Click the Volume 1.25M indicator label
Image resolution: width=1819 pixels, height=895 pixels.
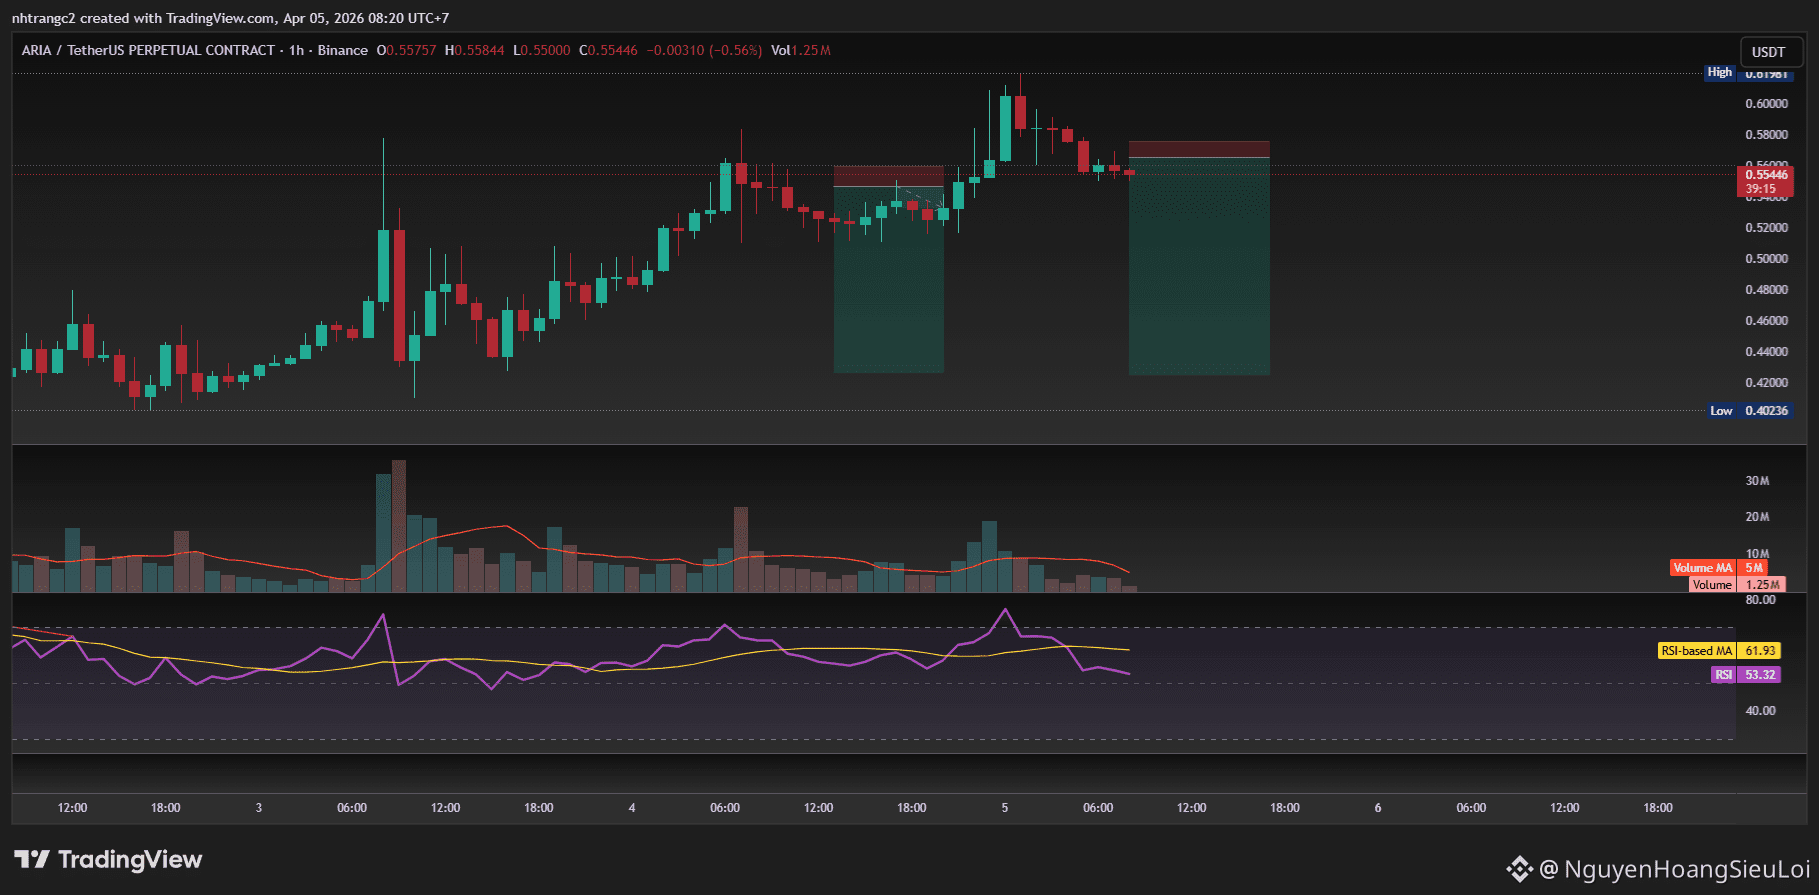1737,585
